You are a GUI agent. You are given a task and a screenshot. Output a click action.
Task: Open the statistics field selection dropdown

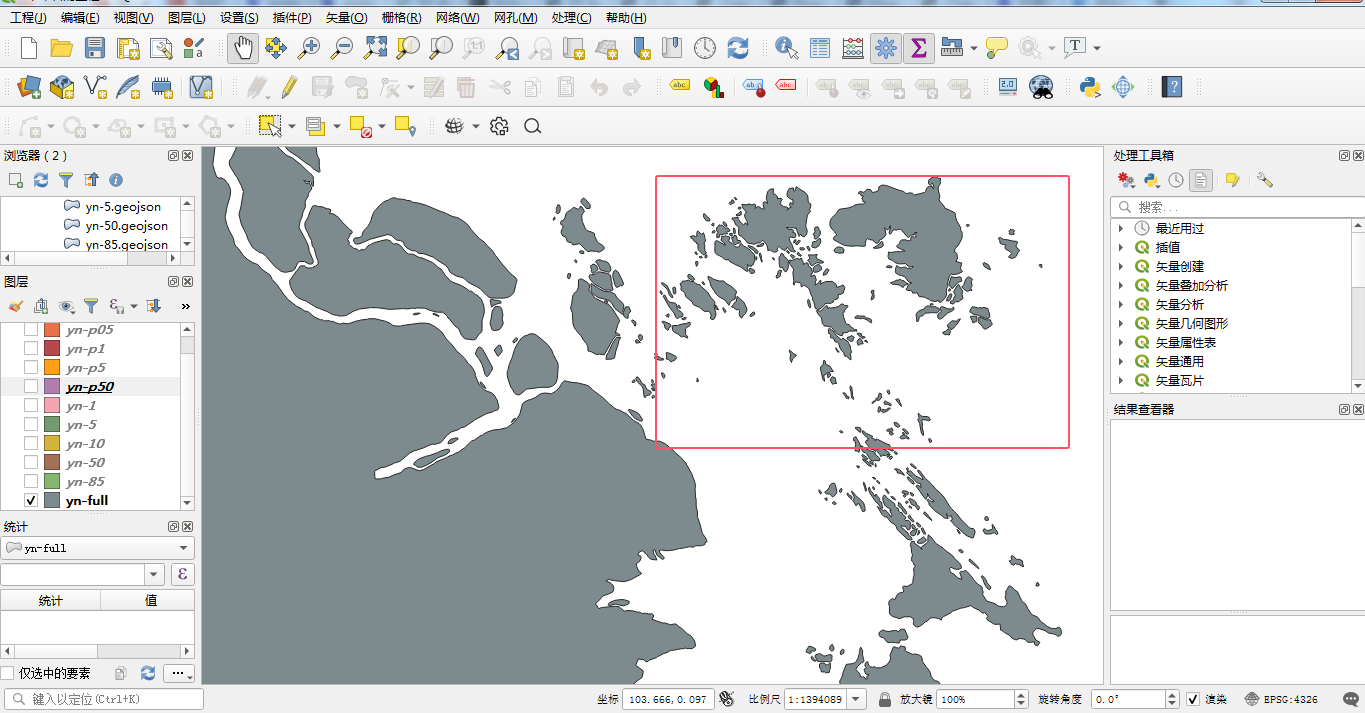click(x=155, y=574)
